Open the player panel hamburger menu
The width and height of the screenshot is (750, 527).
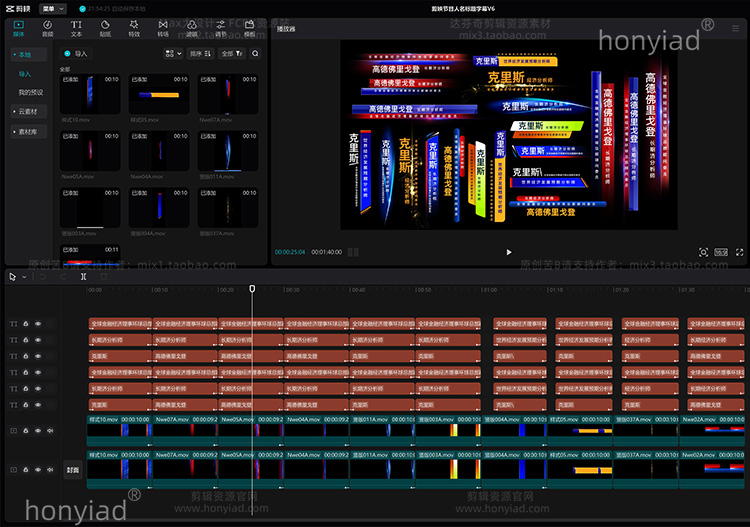736,29
